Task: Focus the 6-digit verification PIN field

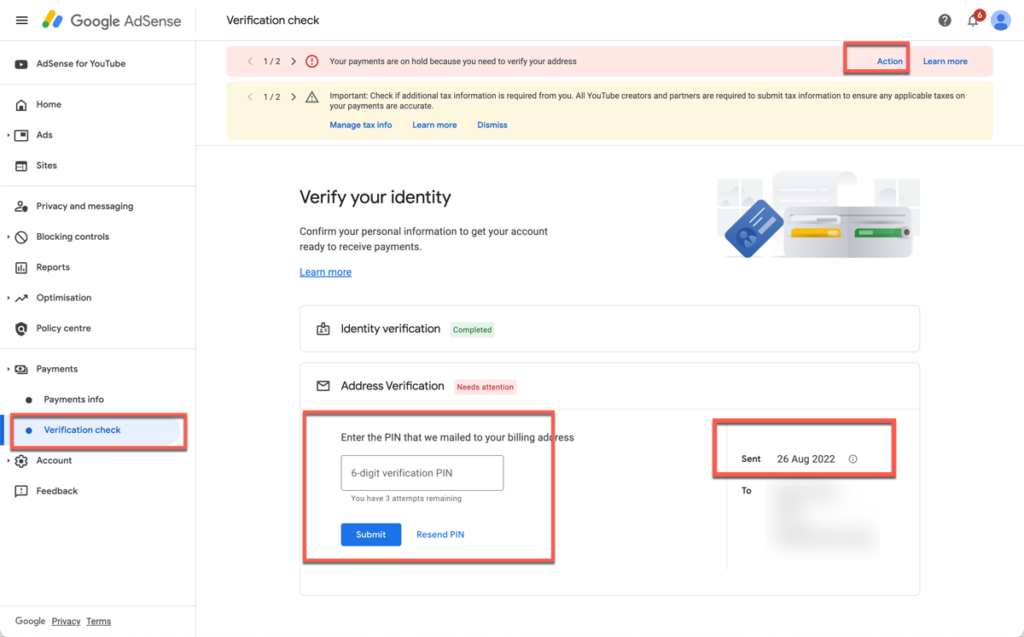Action: pyautogui.click(x=422, y=473)
